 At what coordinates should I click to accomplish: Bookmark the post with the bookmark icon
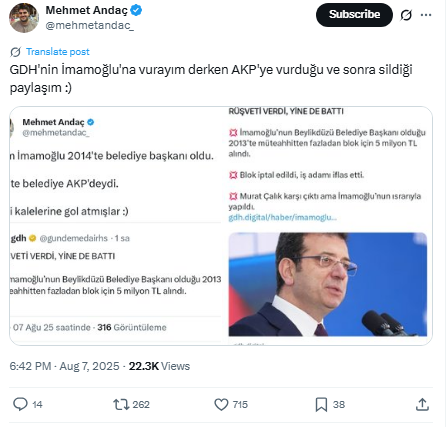pyautogui.click(x=321, y=404)
